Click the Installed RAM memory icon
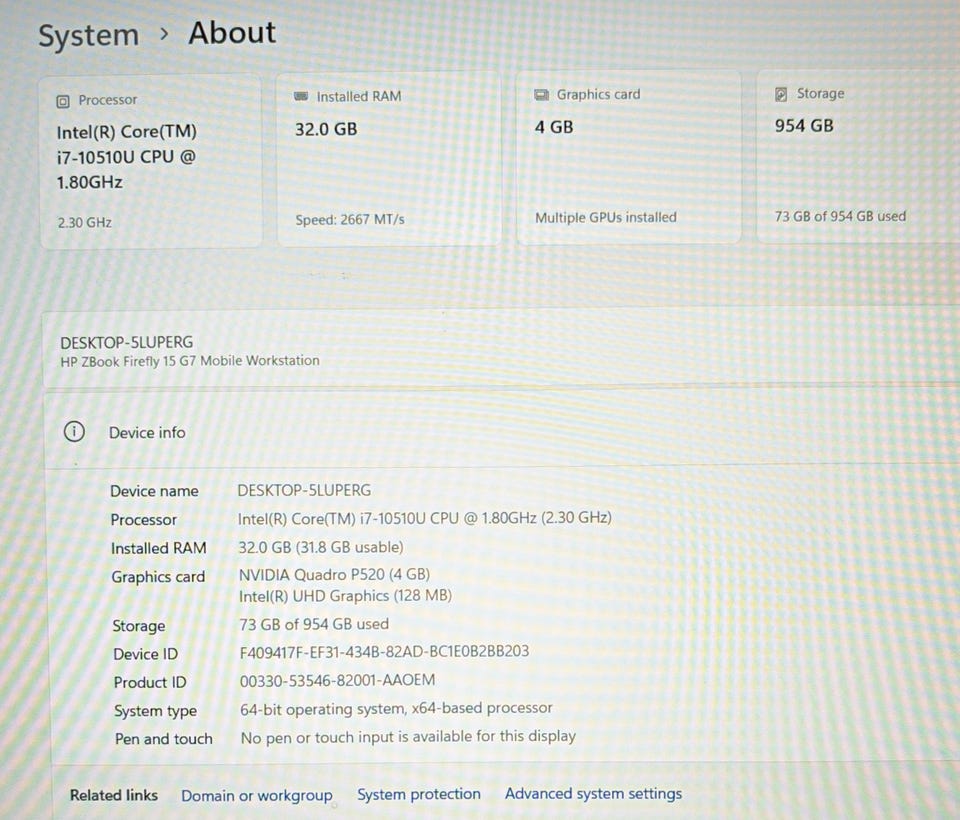 click(301, 96)
